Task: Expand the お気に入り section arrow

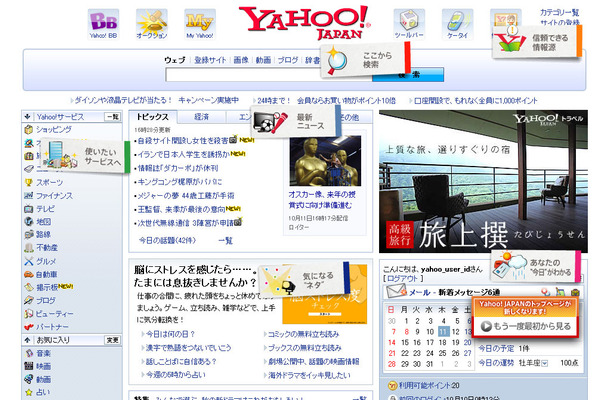Action: pyautogui.click(x=27, y=340)
